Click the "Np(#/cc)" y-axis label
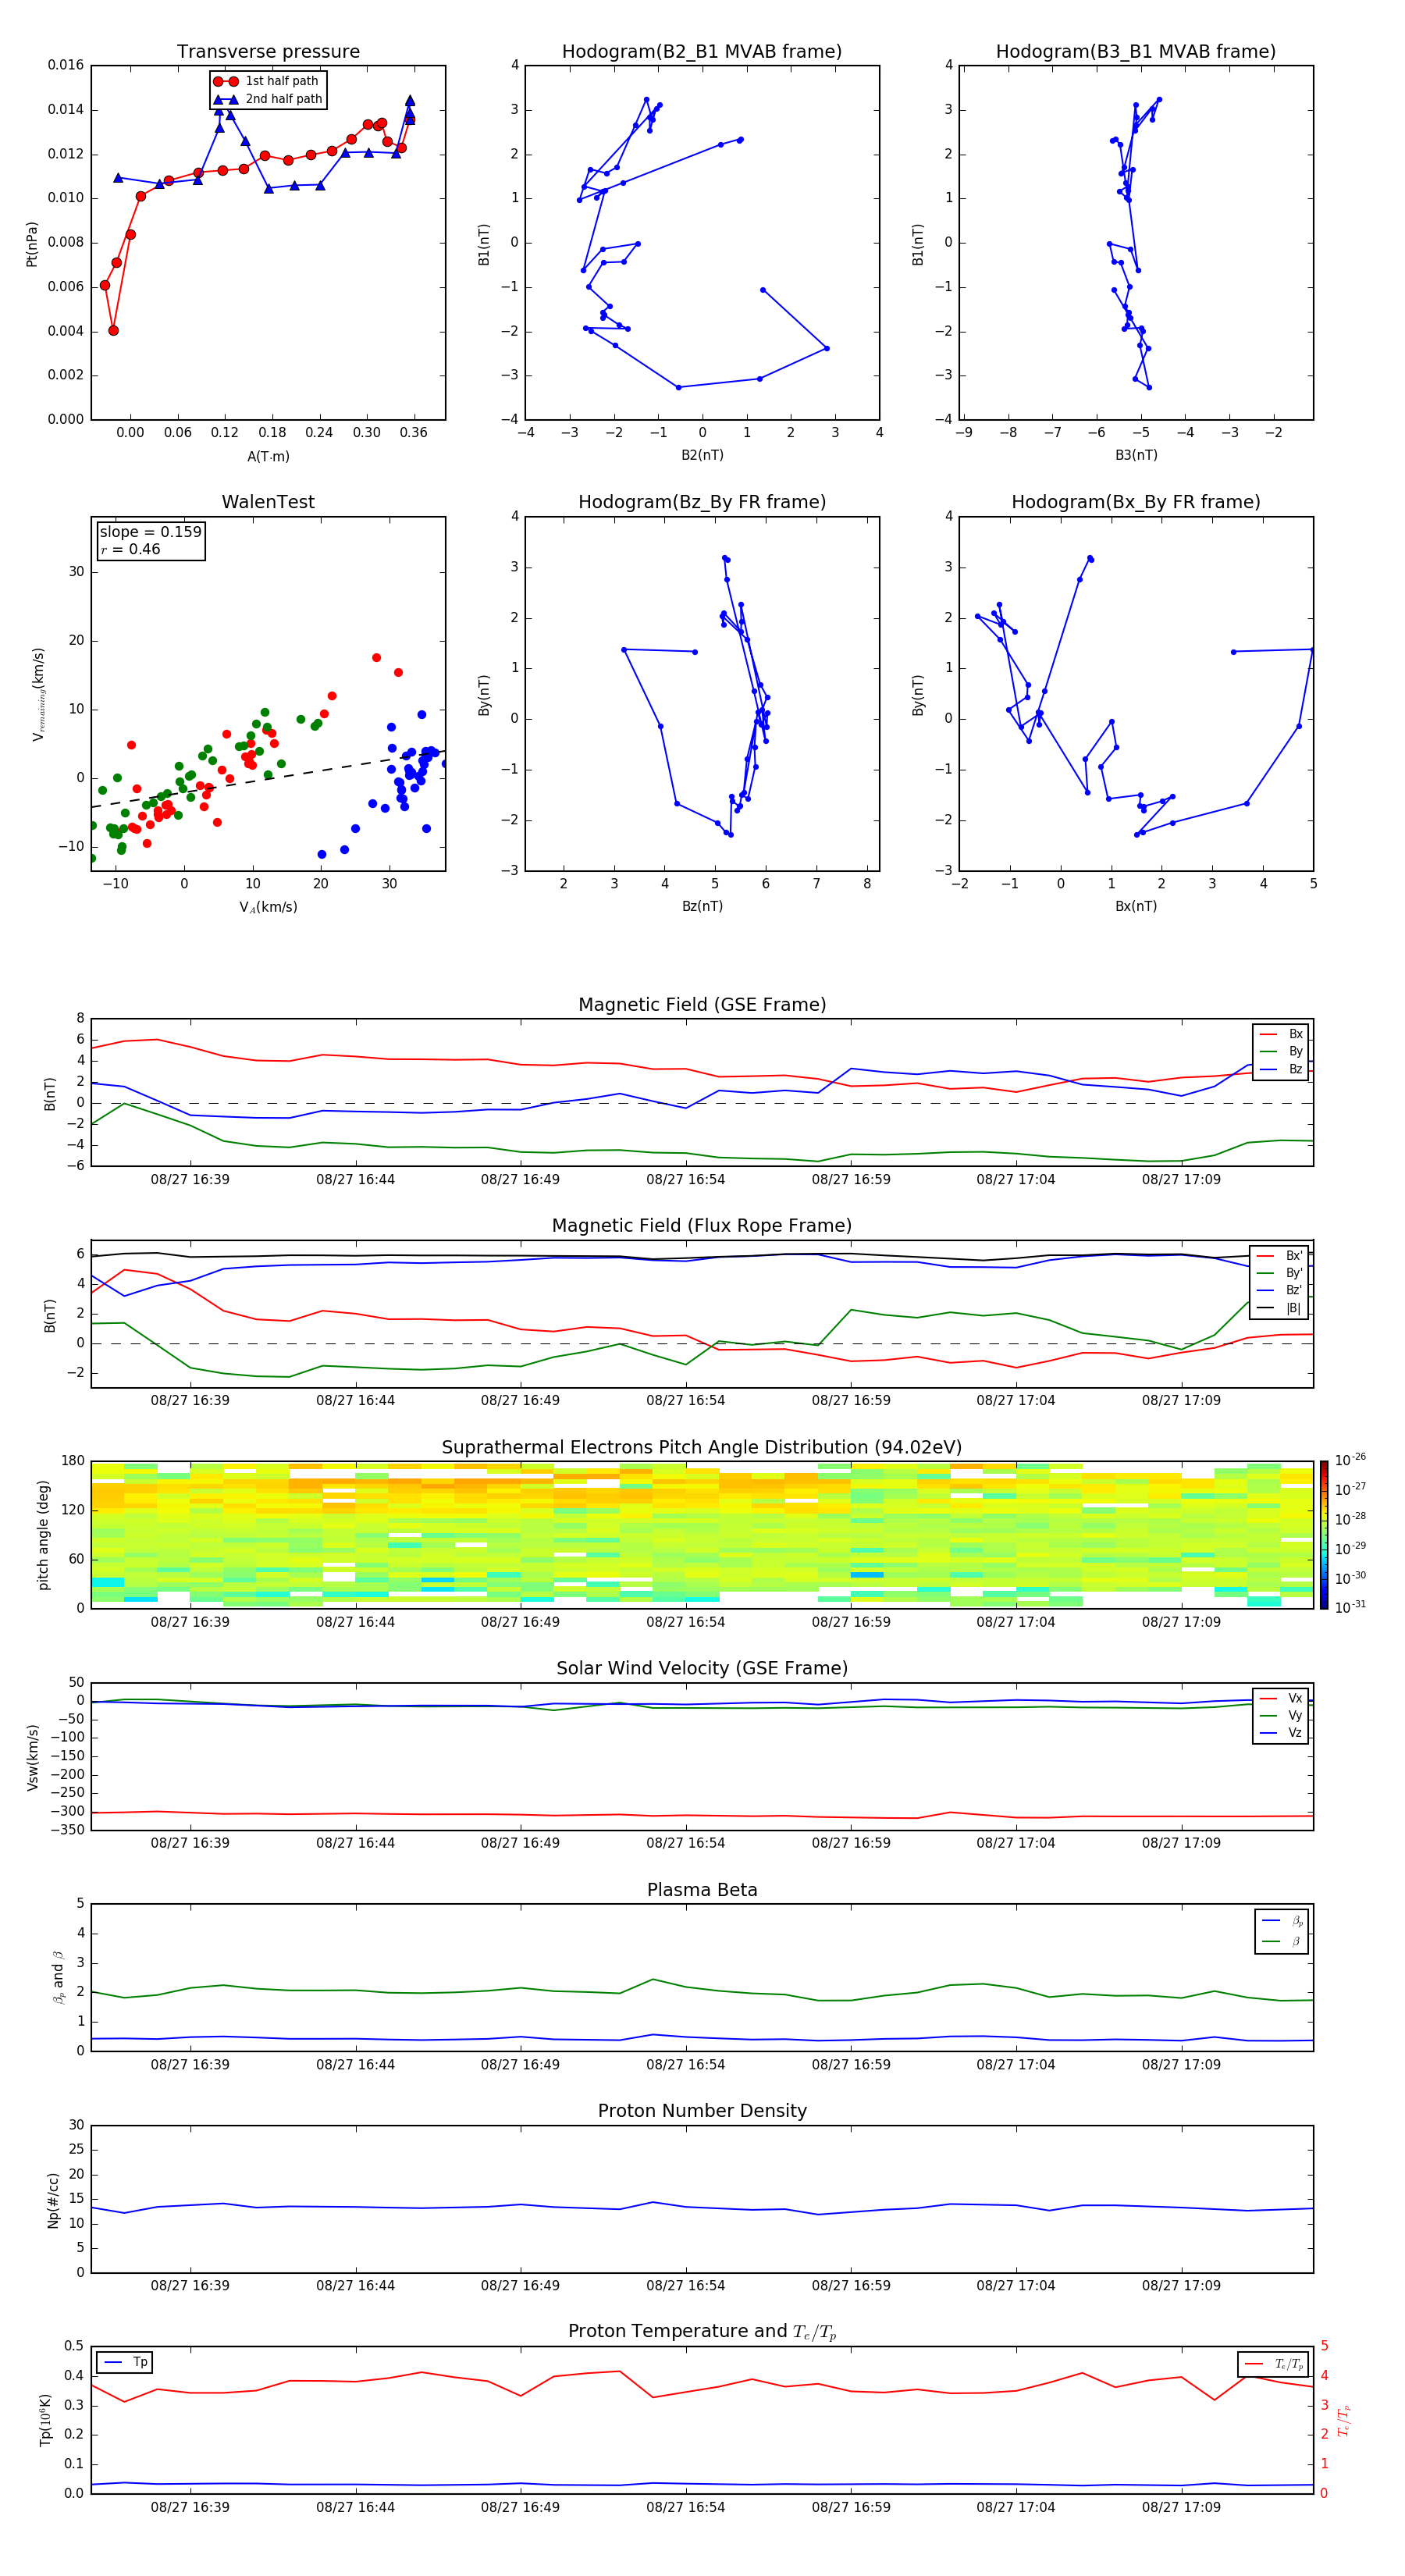The width and height of the screenshot is (1405, 2576). [x=53, y=2200]
